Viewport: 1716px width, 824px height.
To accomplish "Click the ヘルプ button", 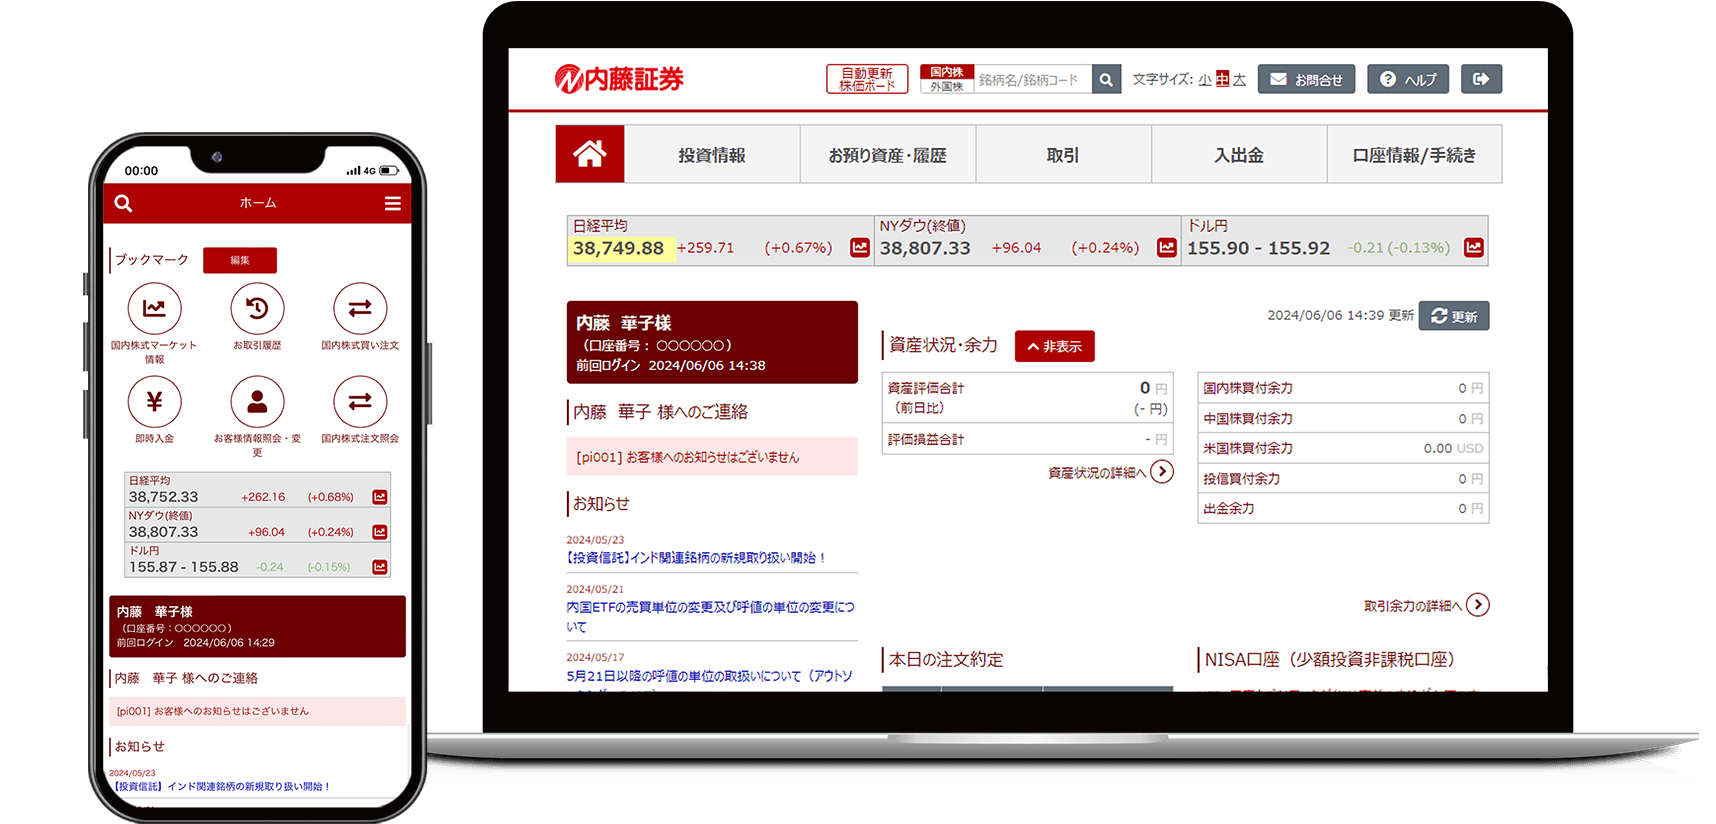I will 1408,79.
